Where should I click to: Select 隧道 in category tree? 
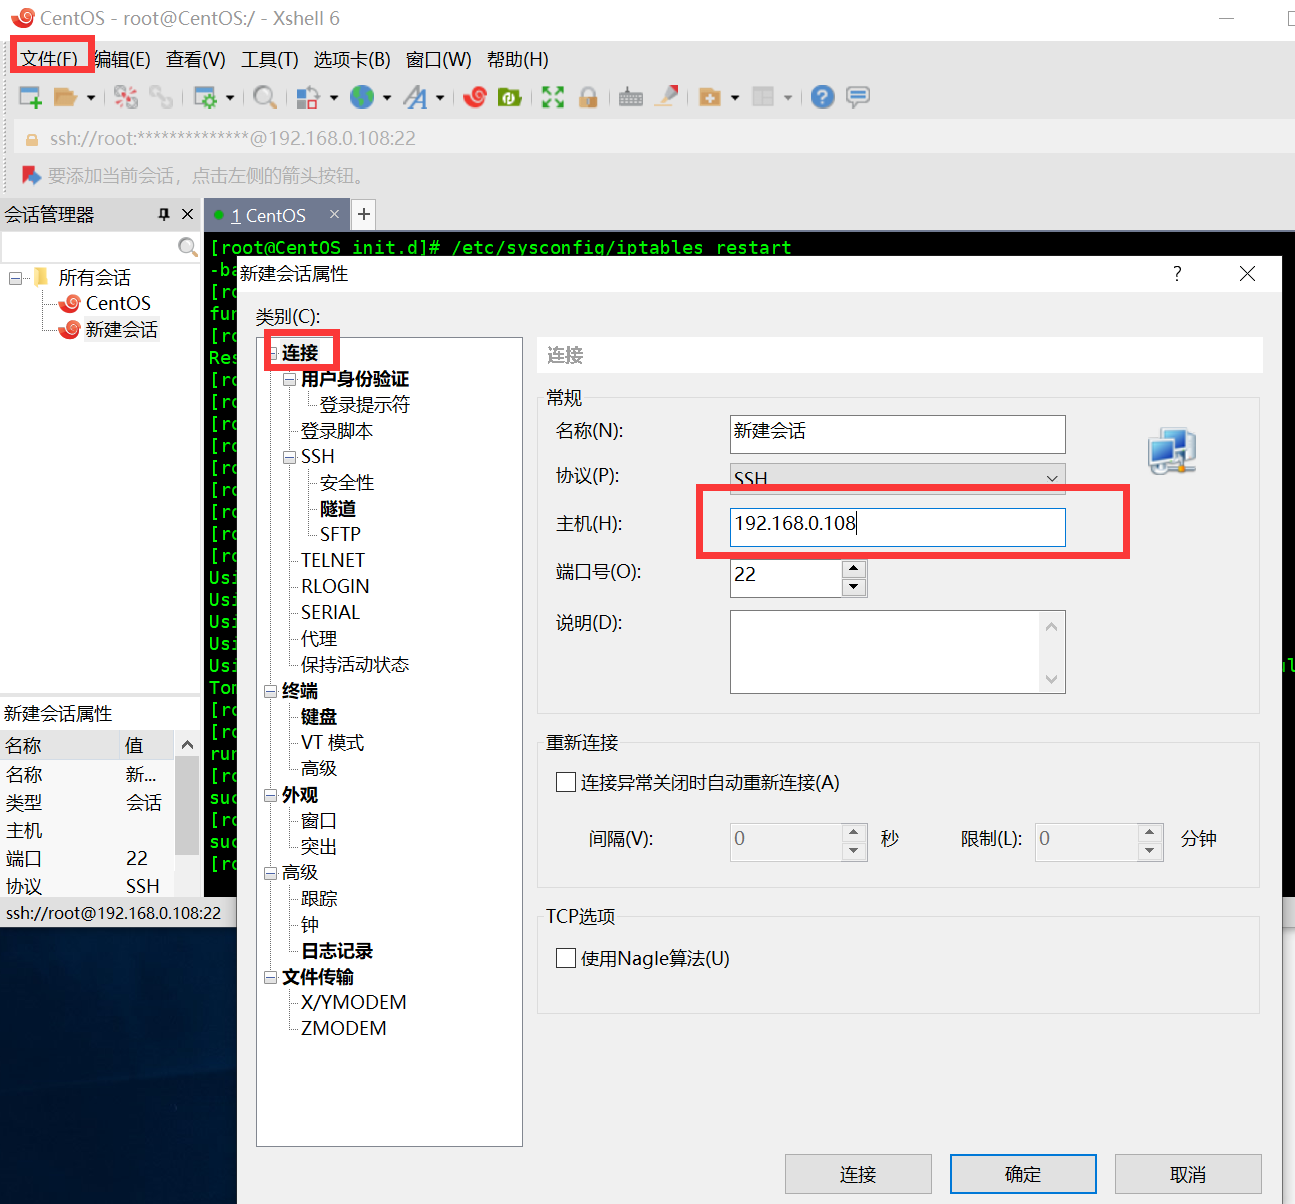[338, 509]
